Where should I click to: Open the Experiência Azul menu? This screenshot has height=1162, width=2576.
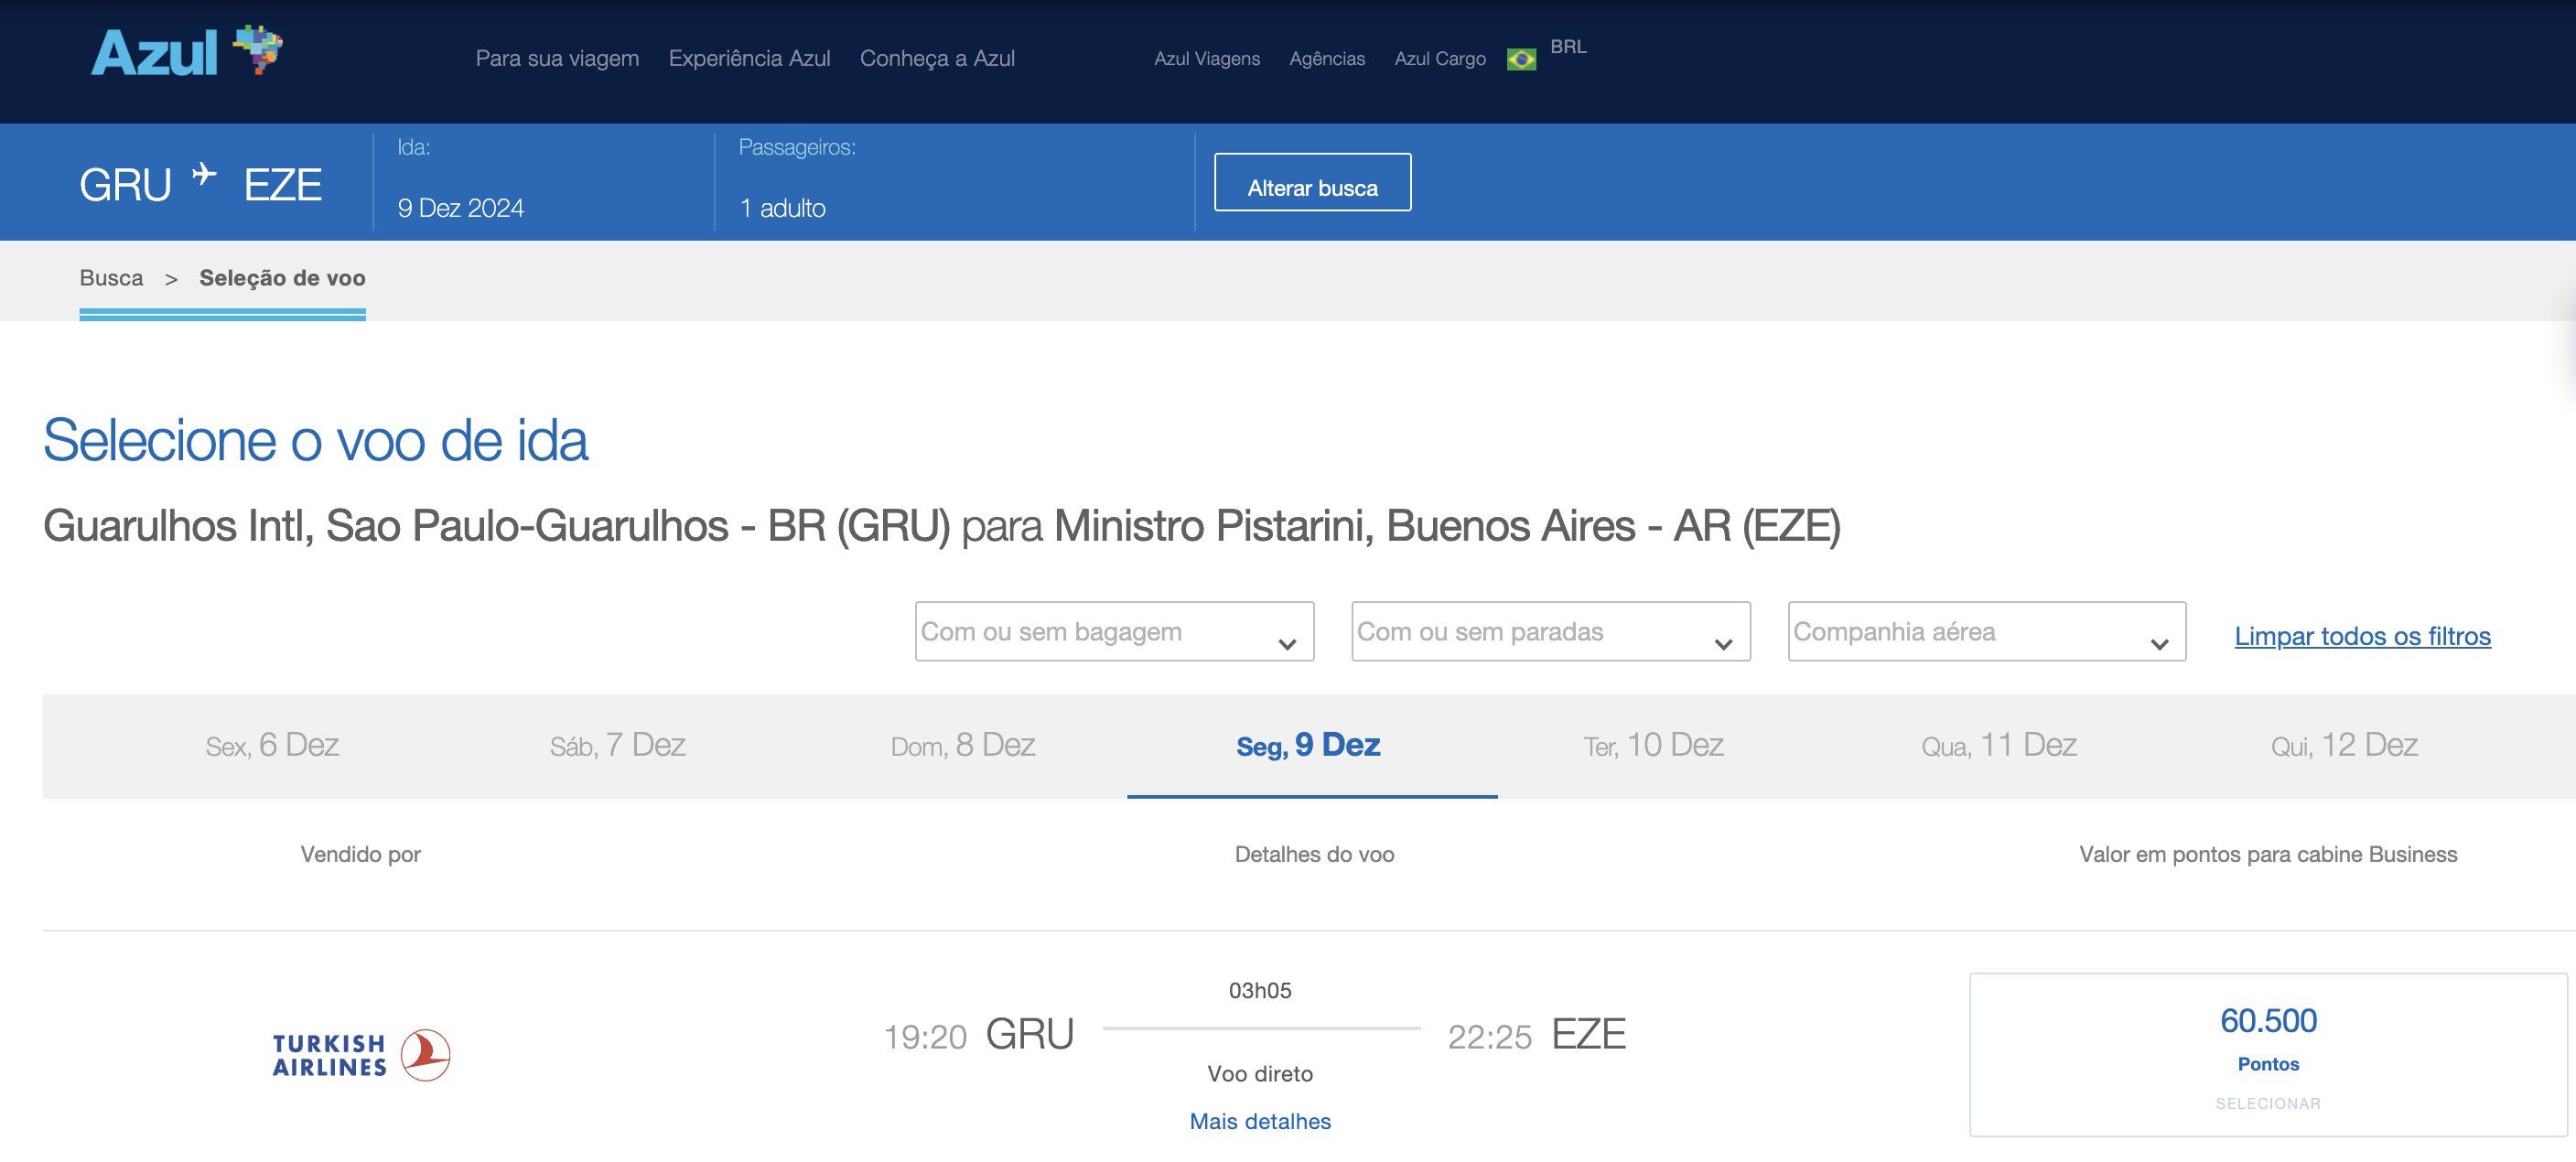tap(749, 58)
